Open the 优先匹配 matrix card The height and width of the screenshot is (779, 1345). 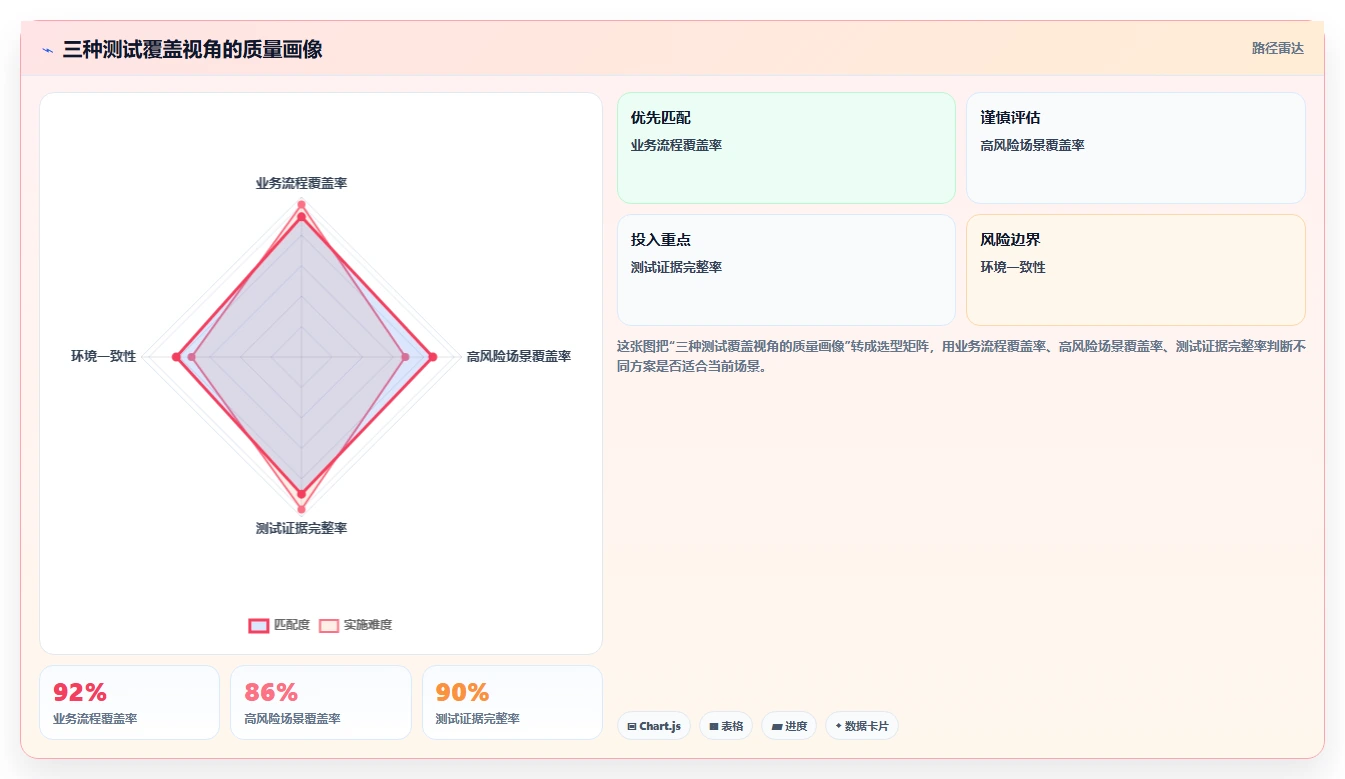click(x=786, y=148)
